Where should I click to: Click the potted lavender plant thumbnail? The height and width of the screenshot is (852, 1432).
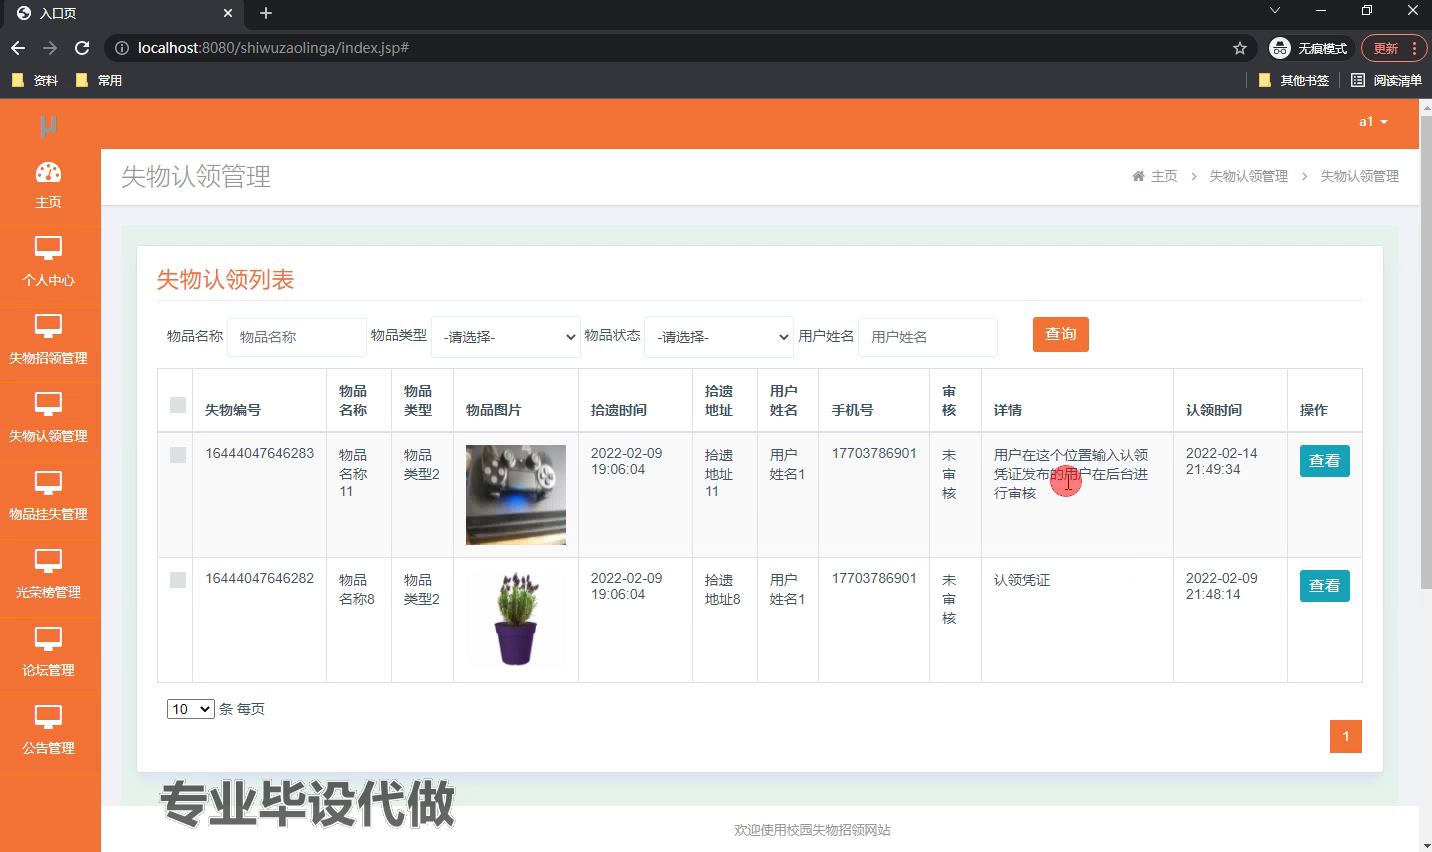coord(516,619)
